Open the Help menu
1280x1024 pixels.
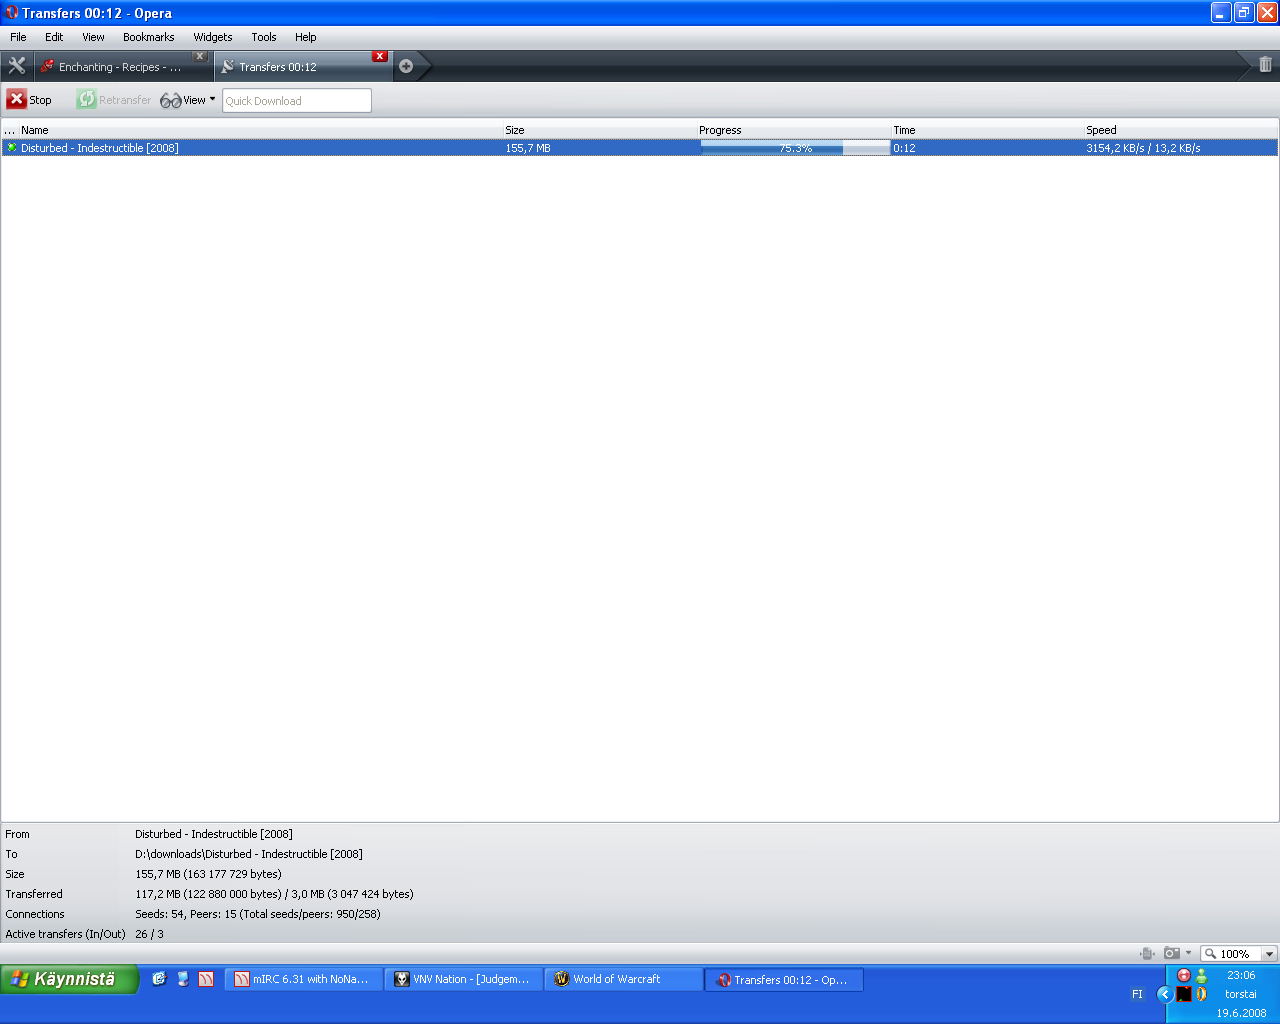point(306,37)
